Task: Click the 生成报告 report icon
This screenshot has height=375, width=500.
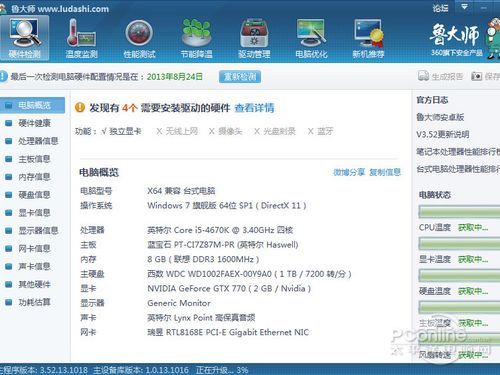Action: (x=423, y=76)
